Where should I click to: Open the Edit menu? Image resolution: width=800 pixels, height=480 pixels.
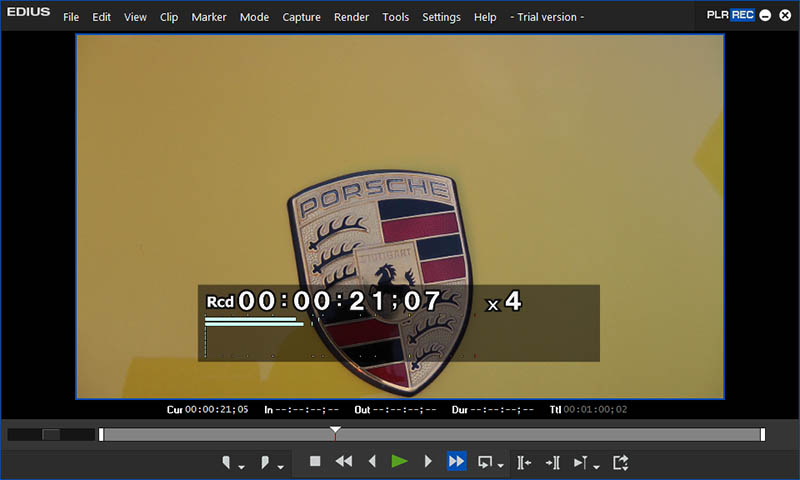click(101, 17)
